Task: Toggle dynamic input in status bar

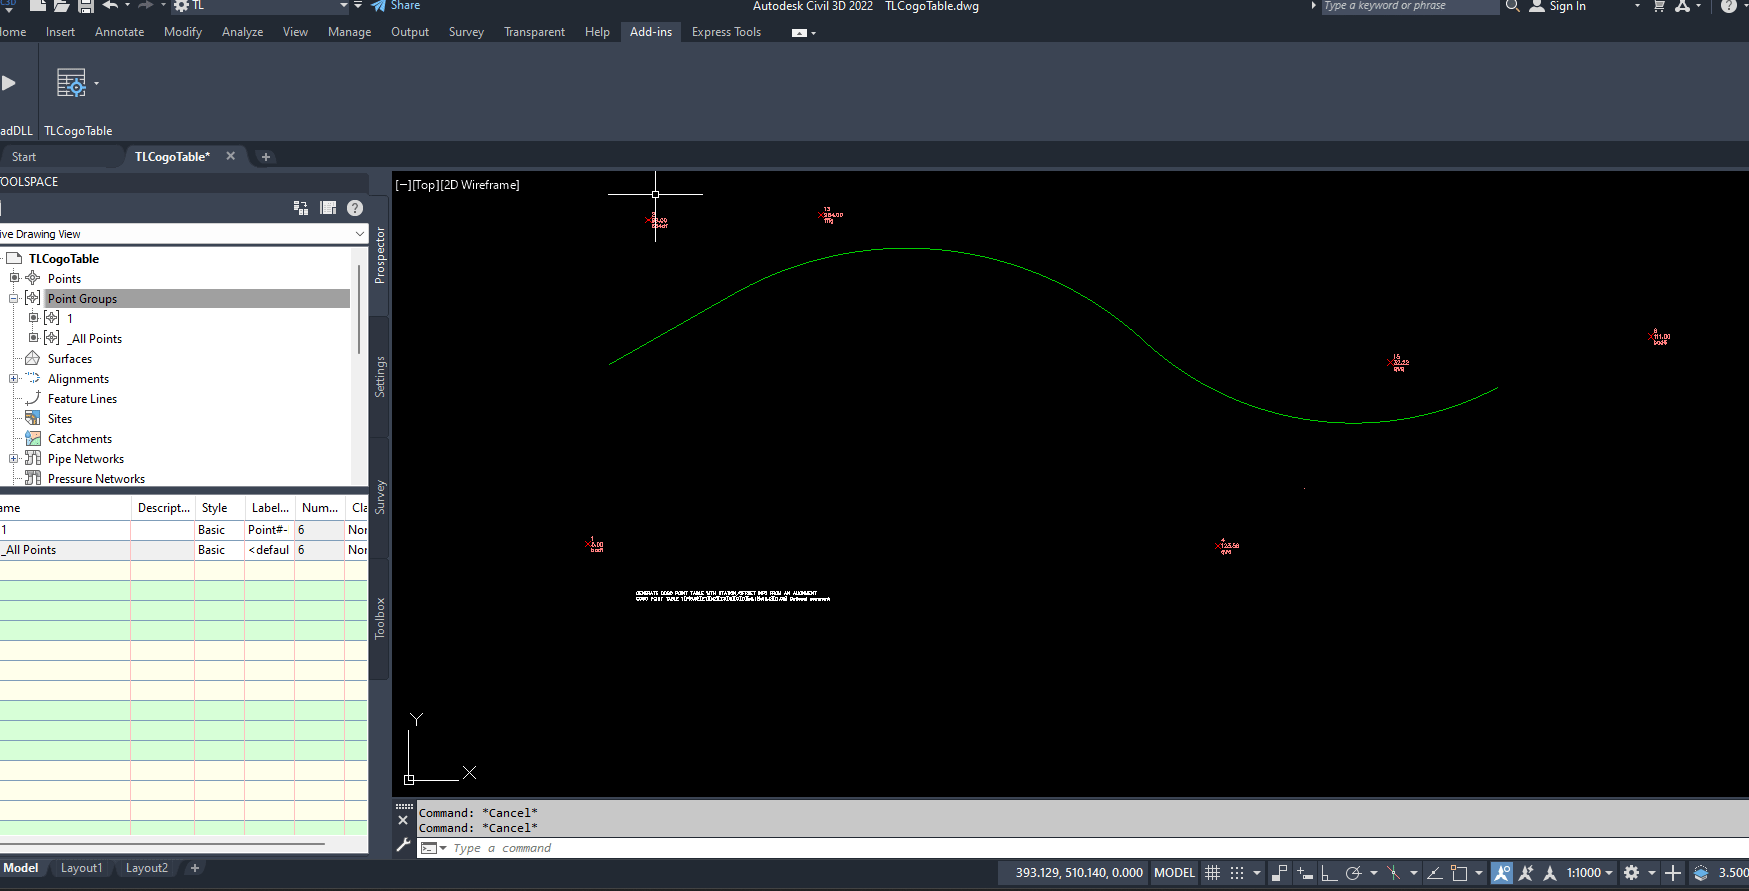Action: tap(1304, 873)
